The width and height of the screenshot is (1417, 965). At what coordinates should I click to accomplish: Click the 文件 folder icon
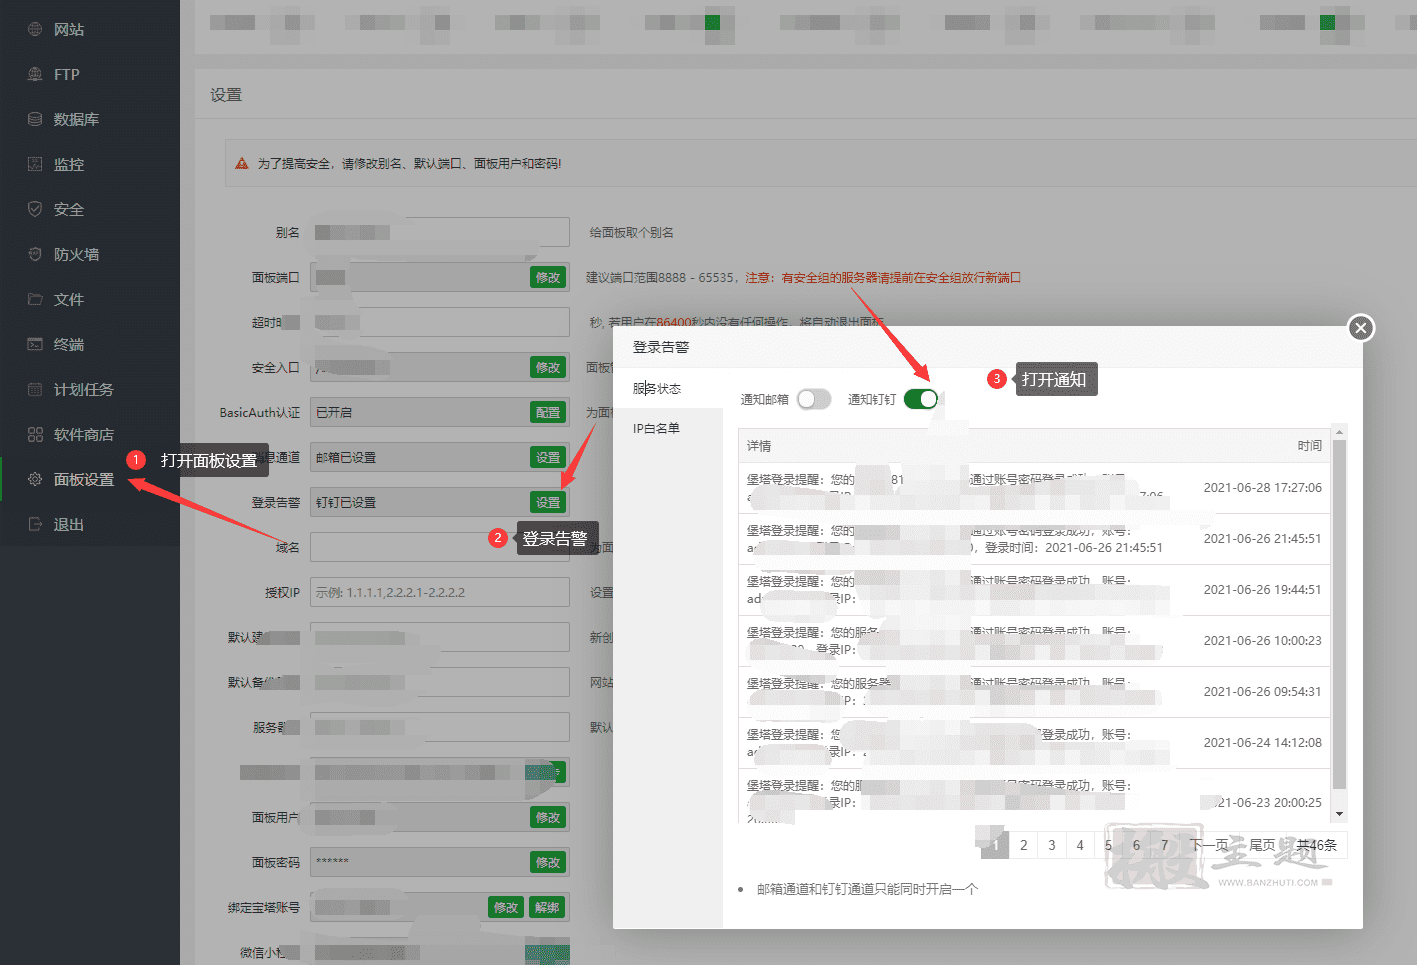tap(35, 299)
